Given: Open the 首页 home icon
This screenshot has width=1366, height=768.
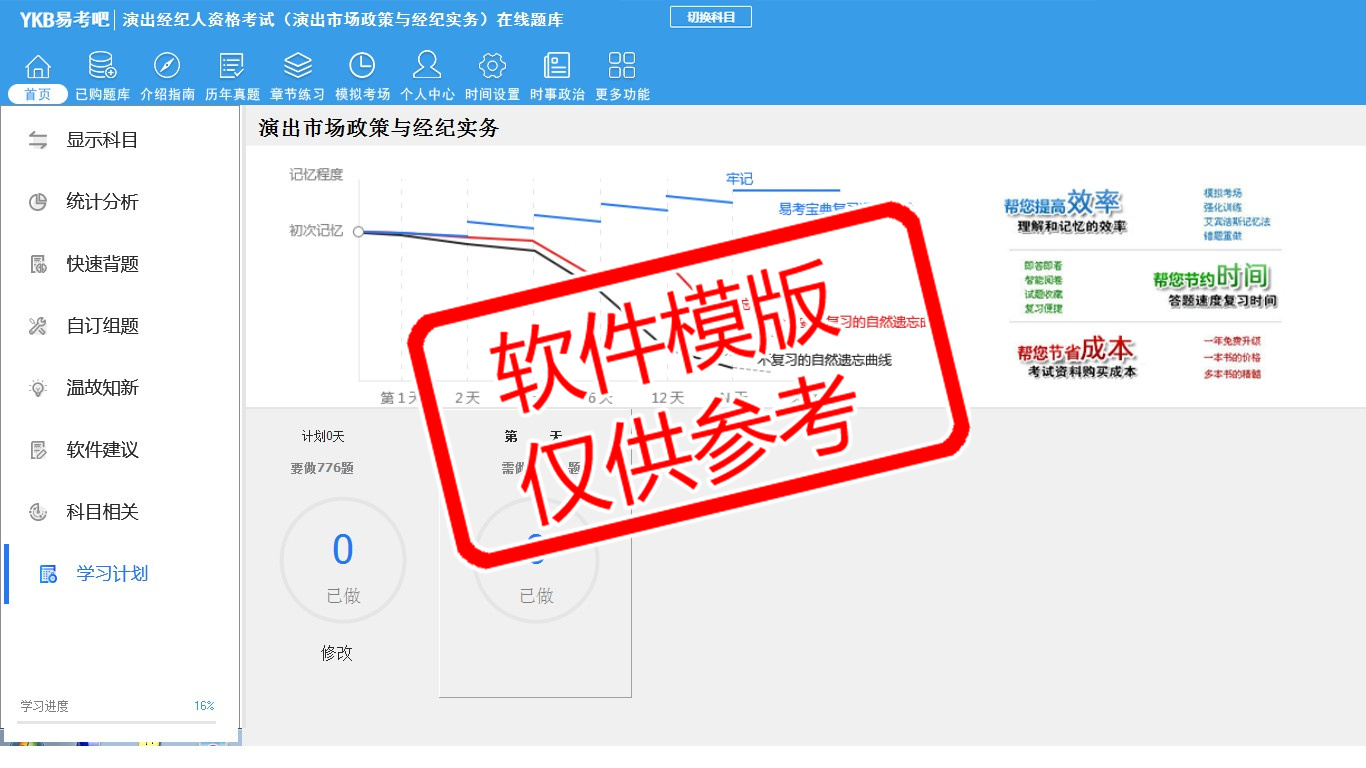Looking at the screenshot, I should click(38, 66).
